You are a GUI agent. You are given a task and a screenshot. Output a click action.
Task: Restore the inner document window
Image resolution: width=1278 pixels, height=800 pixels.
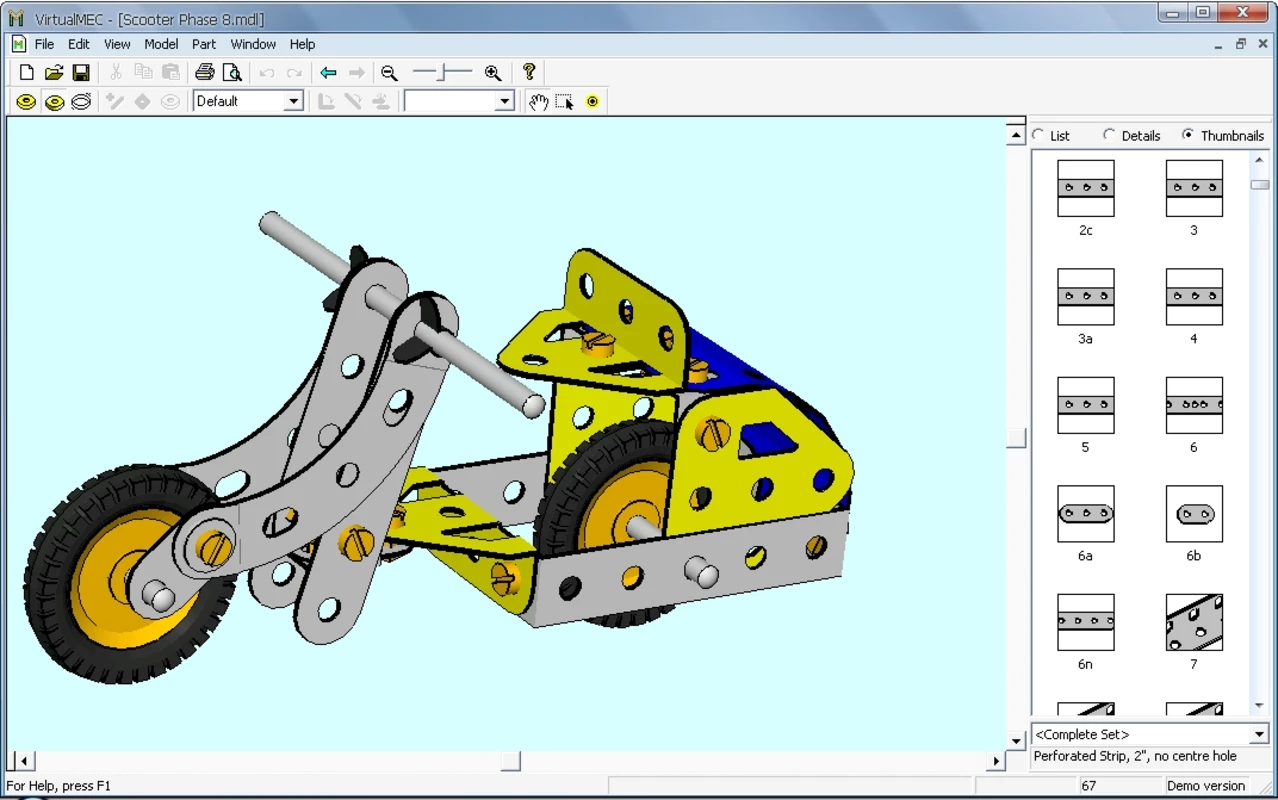pos(1240,44)
